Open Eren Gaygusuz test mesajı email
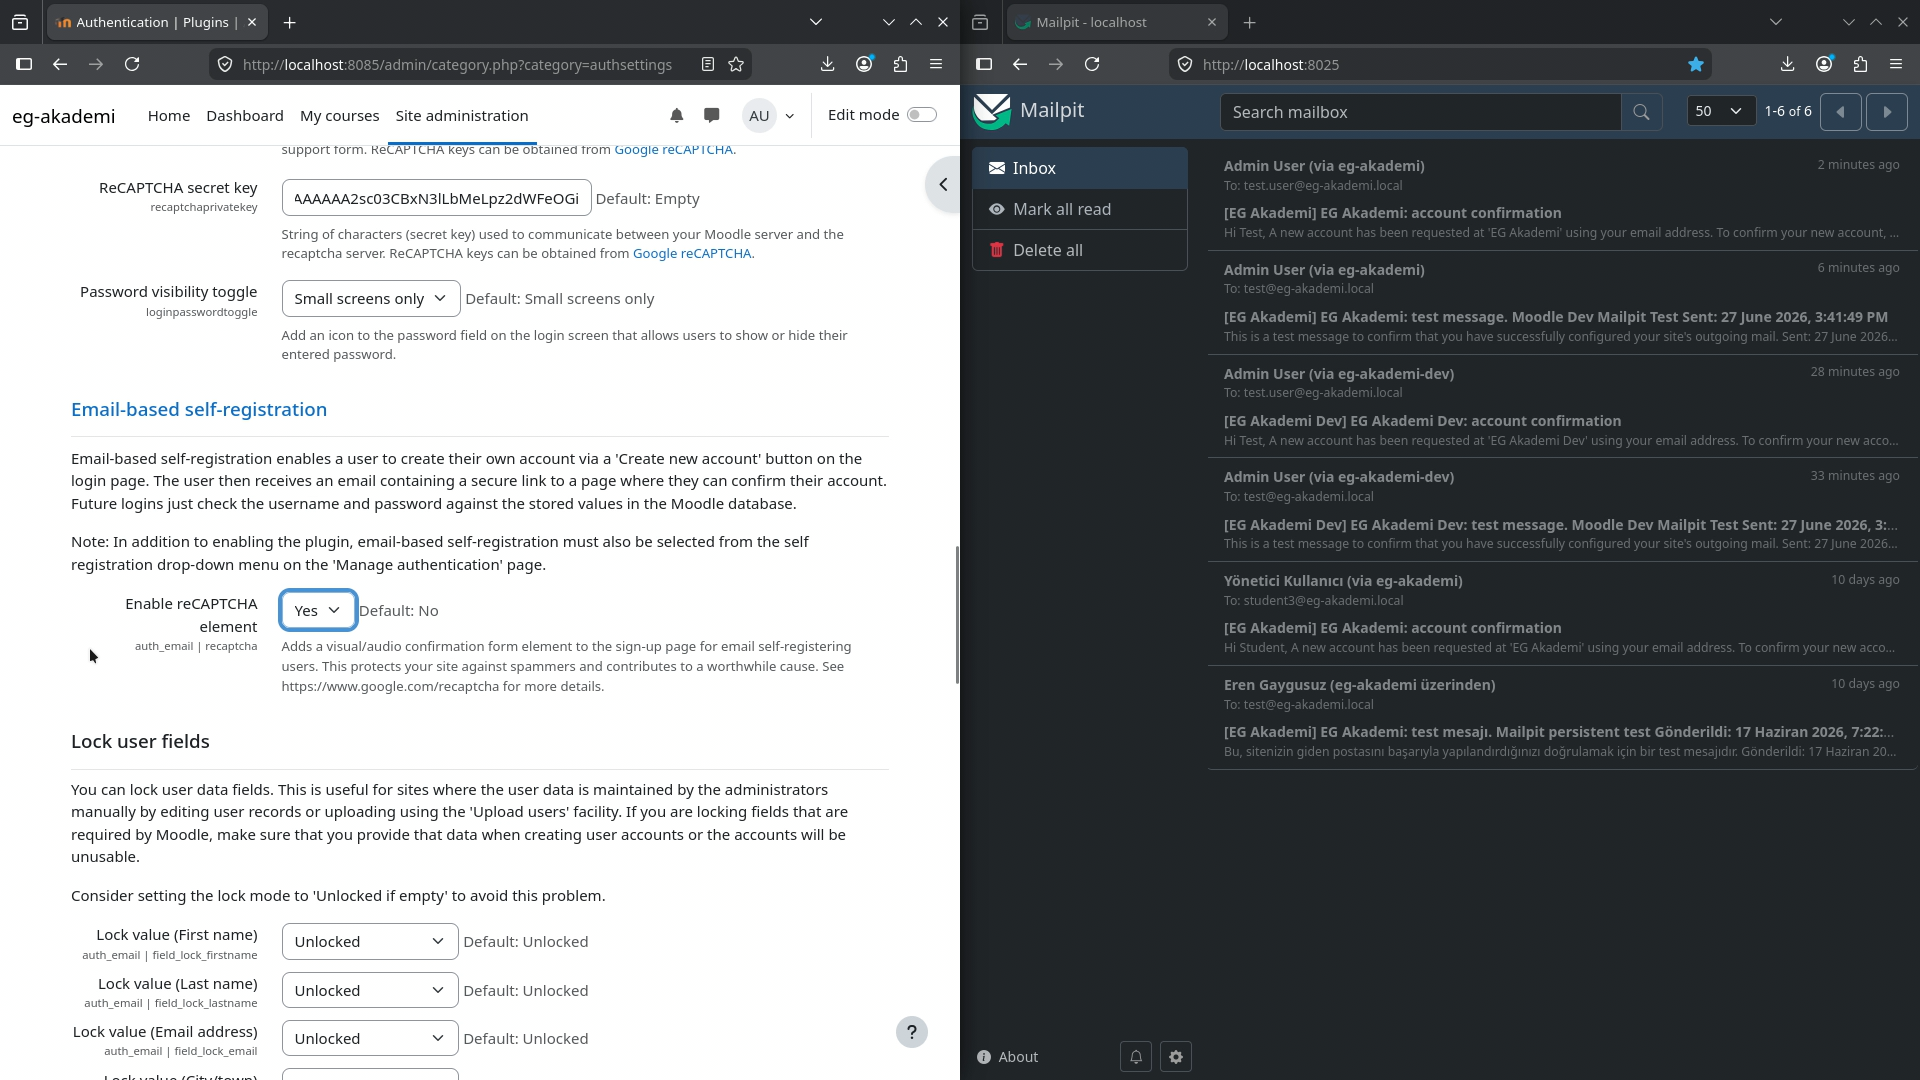This screenshot has width=1920, height=1080. [x=1562, y=718]
